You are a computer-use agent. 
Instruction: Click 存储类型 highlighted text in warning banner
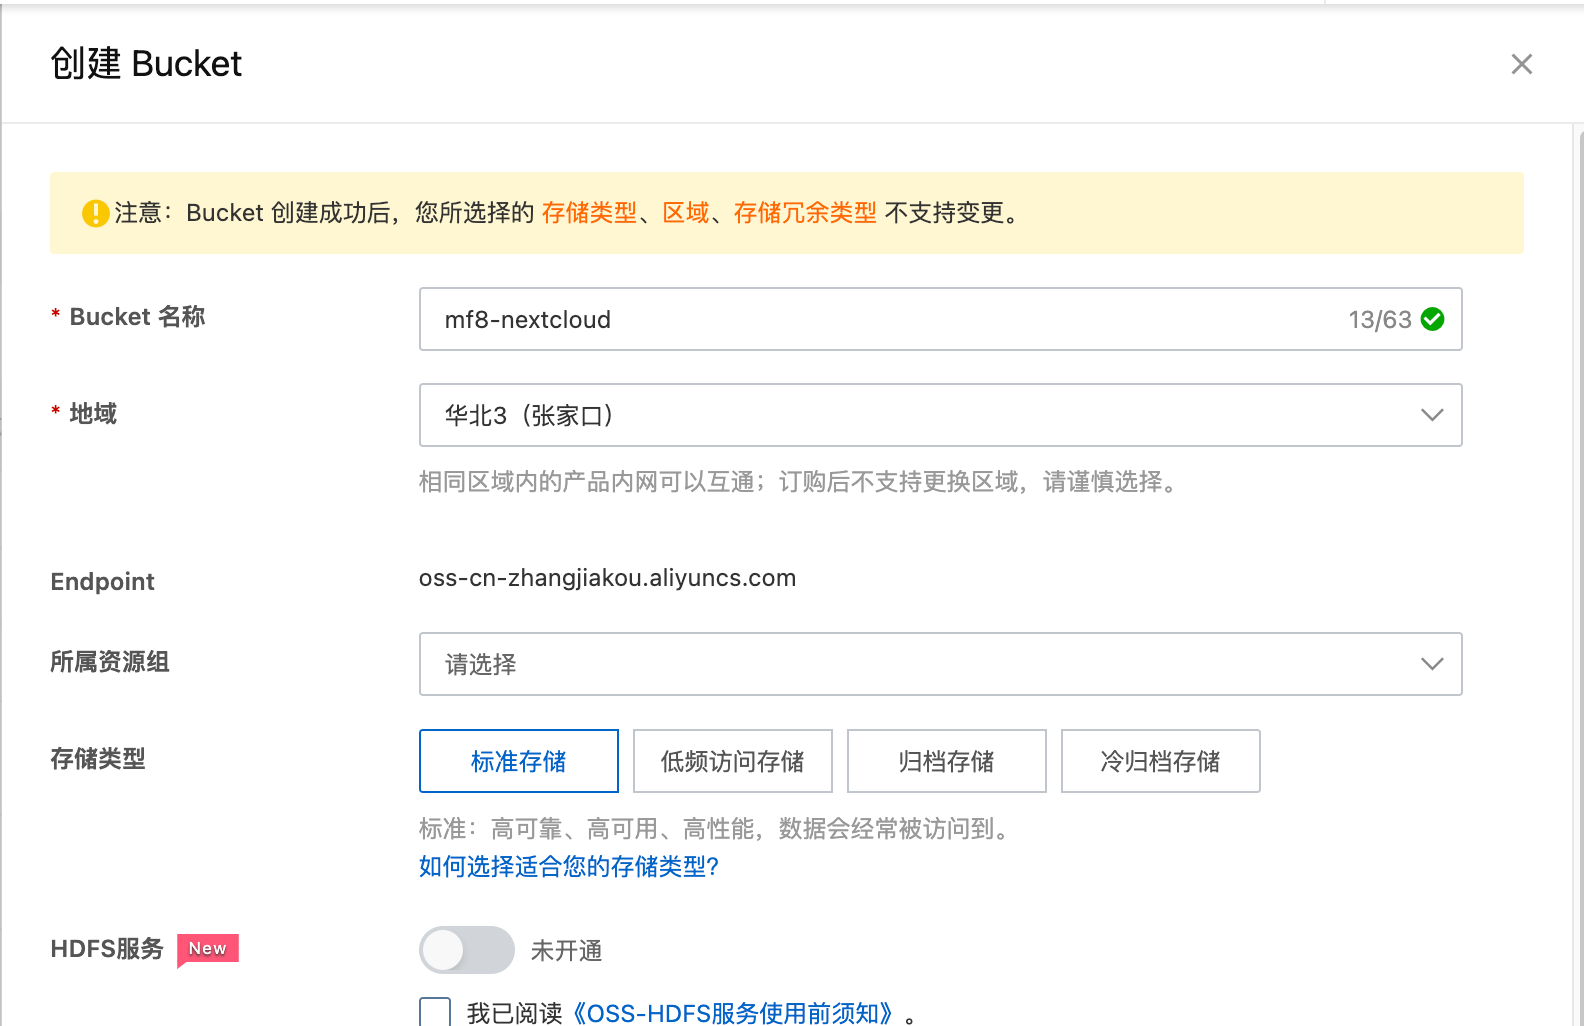click(x=589, y=213)
